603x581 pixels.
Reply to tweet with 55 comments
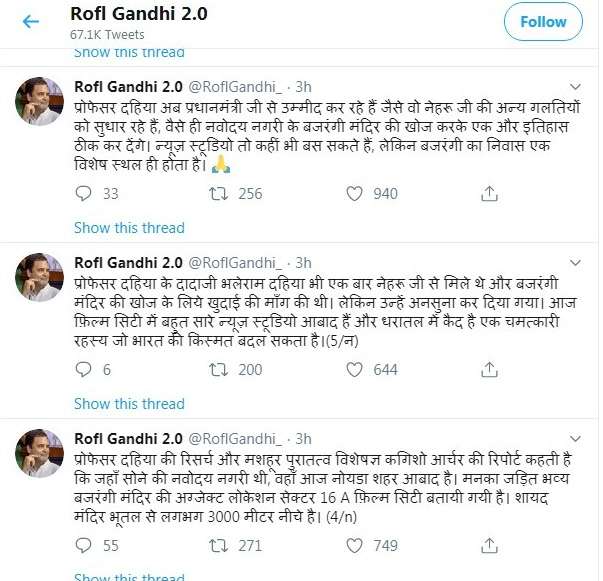83,545
